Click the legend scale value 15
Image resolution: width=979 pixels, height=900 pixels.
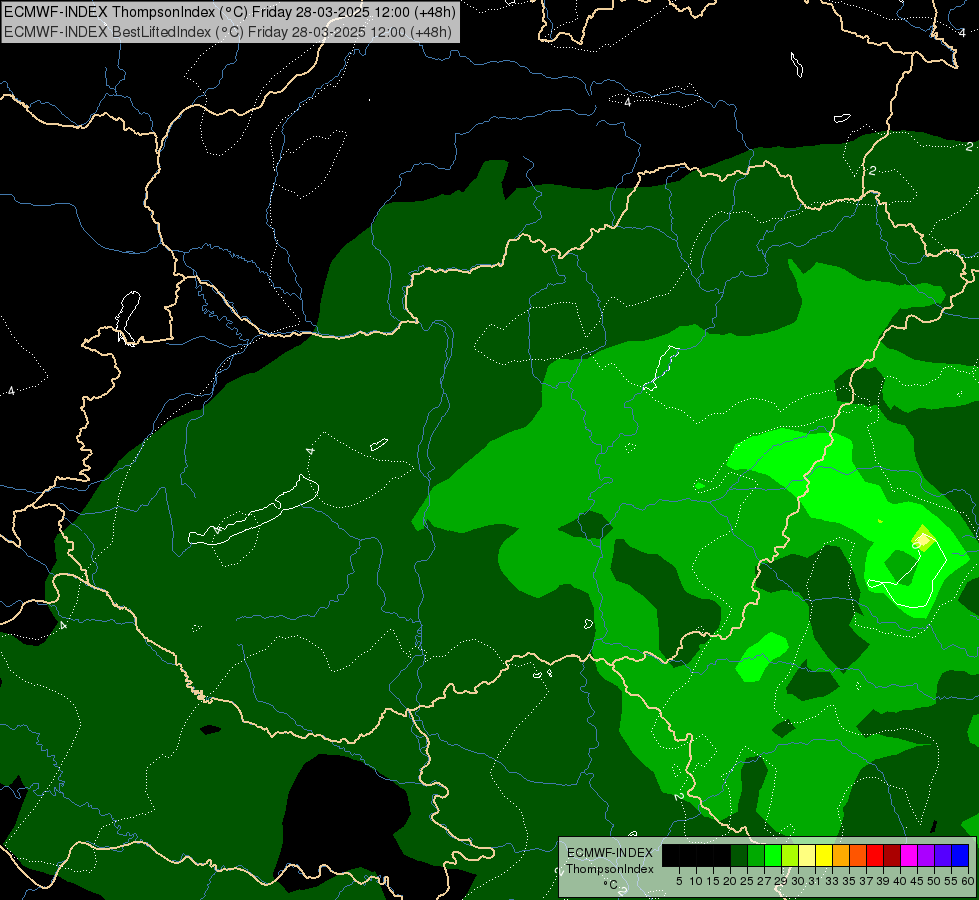point(713,881)
